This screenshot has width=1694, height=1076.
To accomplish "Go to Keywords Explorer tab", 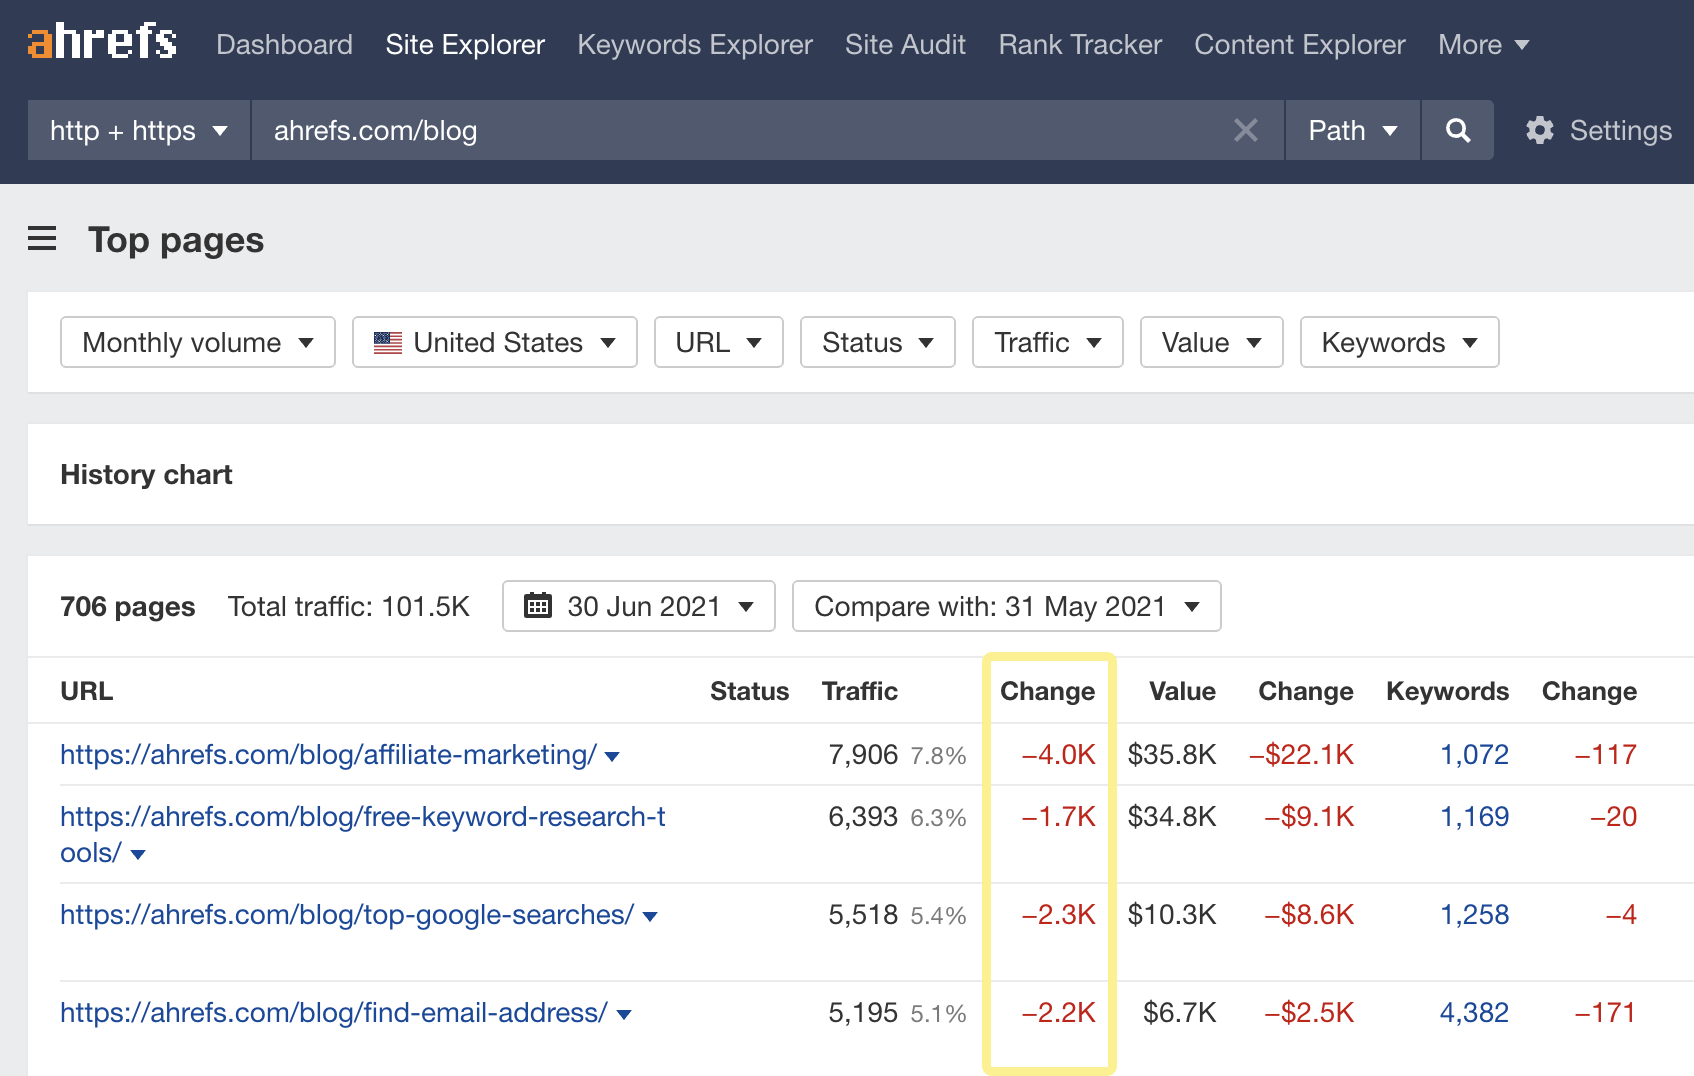I will click(695, 45).
